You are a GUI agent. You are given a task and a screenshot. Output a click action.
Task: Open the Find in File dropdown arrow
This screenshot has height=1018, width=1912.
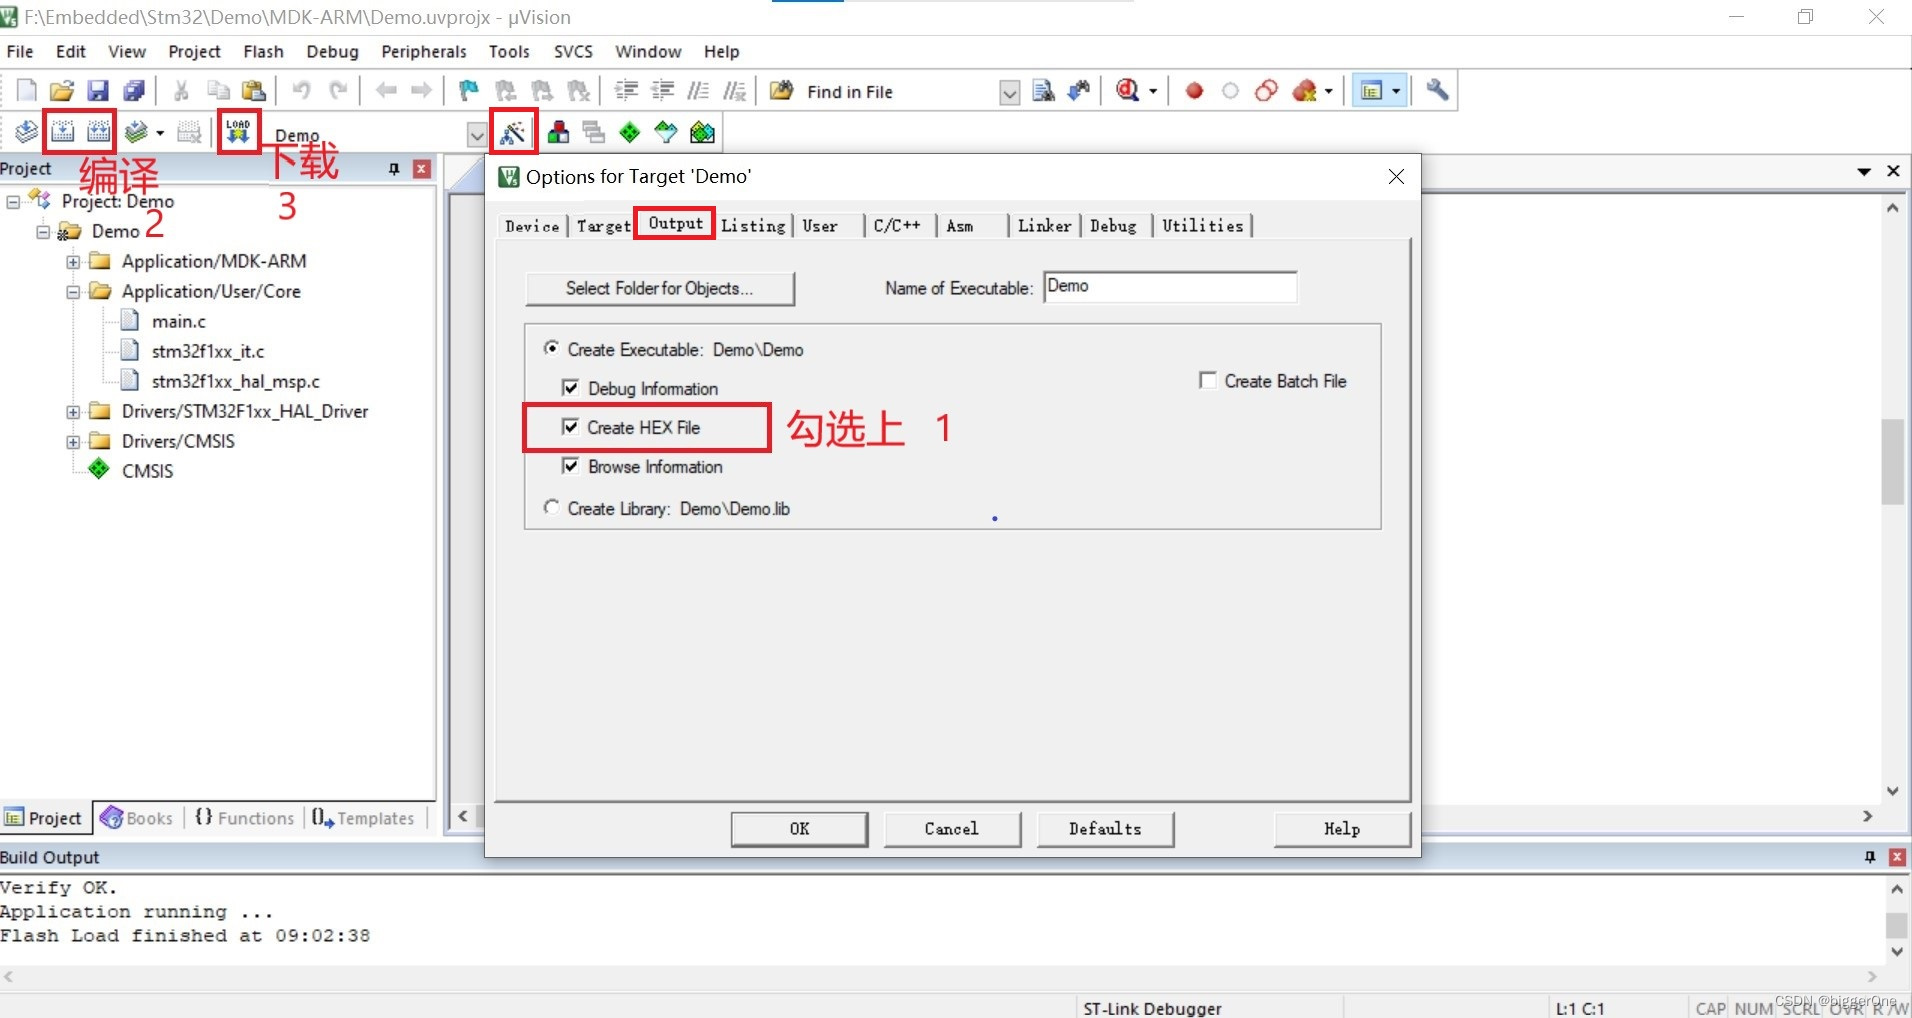[1010, 92]
